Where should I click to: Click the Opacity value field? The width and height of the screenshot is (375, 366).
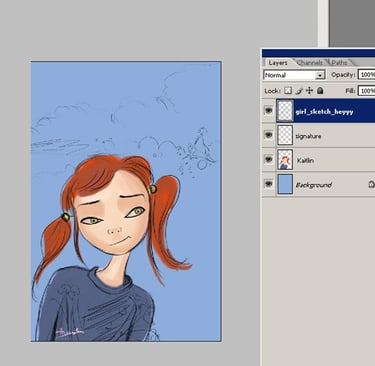coord(366,75)
